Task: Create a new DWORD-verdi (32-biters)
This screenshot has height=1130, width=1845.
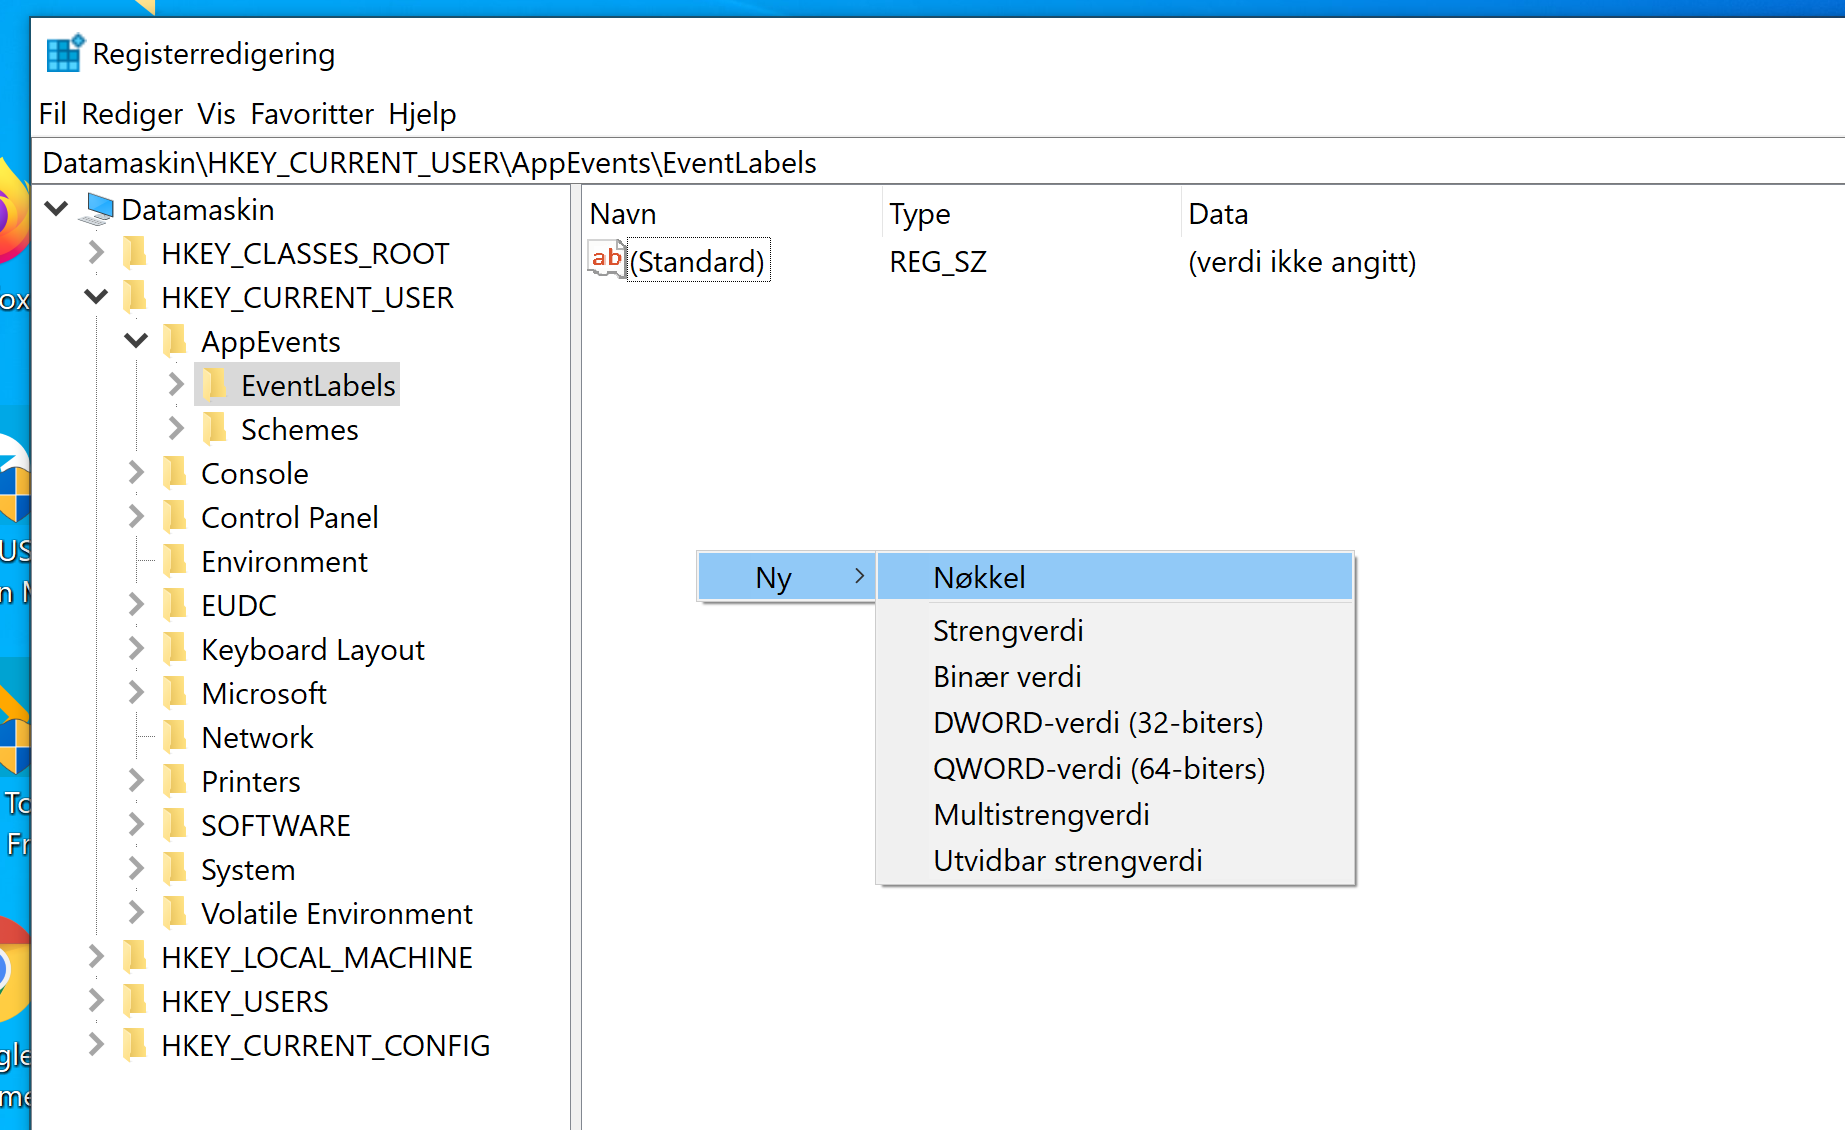Action: (1097, 722)
